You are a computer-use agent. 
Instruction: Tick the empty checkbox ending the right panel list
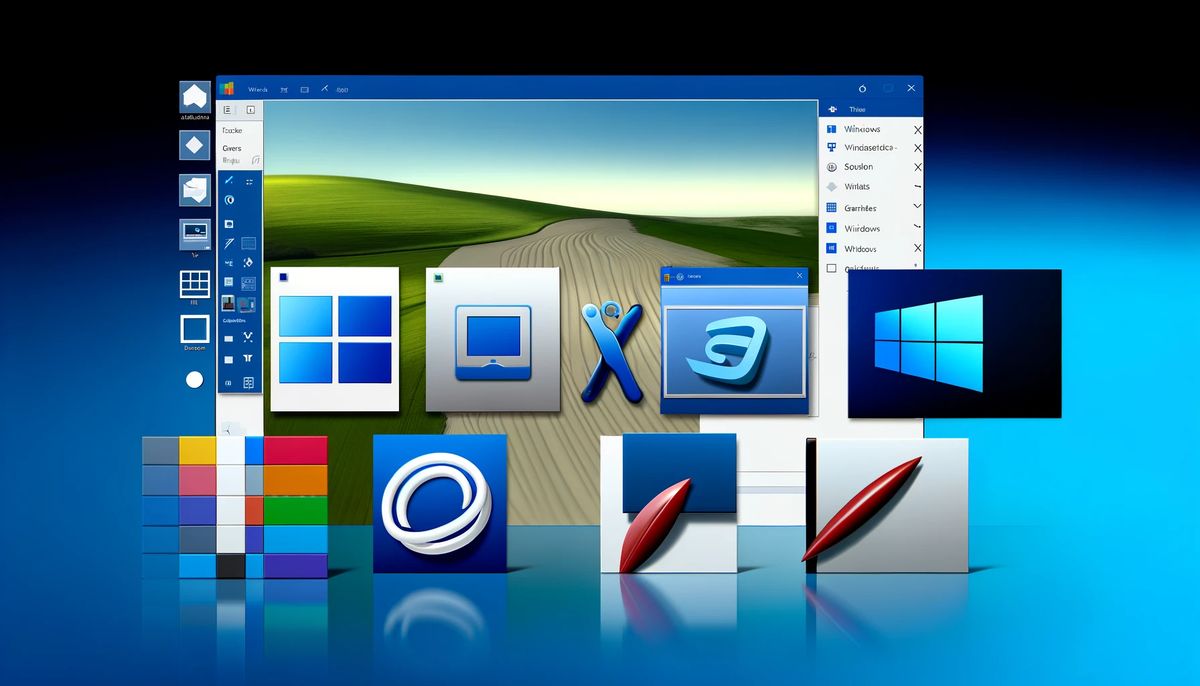click(831, 268)
